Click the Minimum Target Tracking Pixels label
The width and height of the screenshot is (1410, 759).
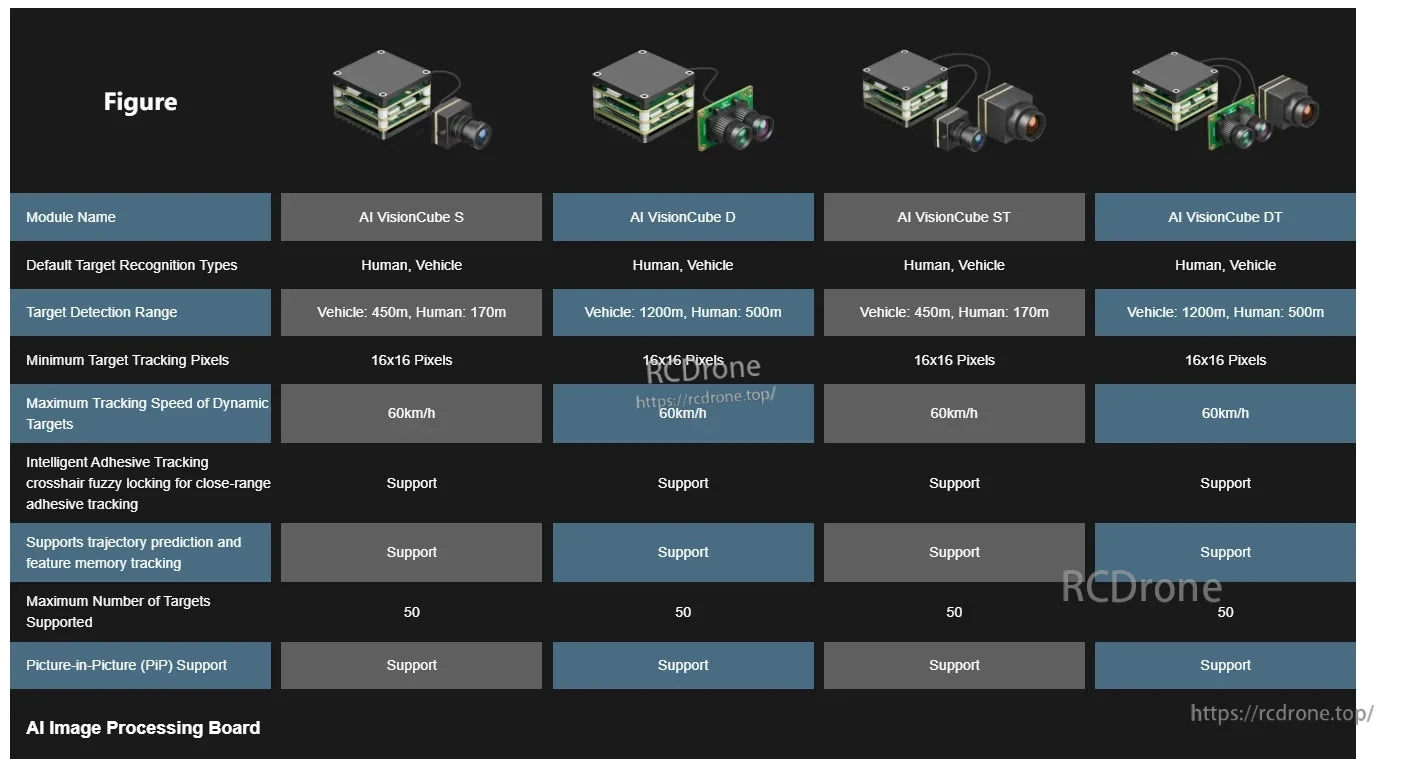(127, 360)
